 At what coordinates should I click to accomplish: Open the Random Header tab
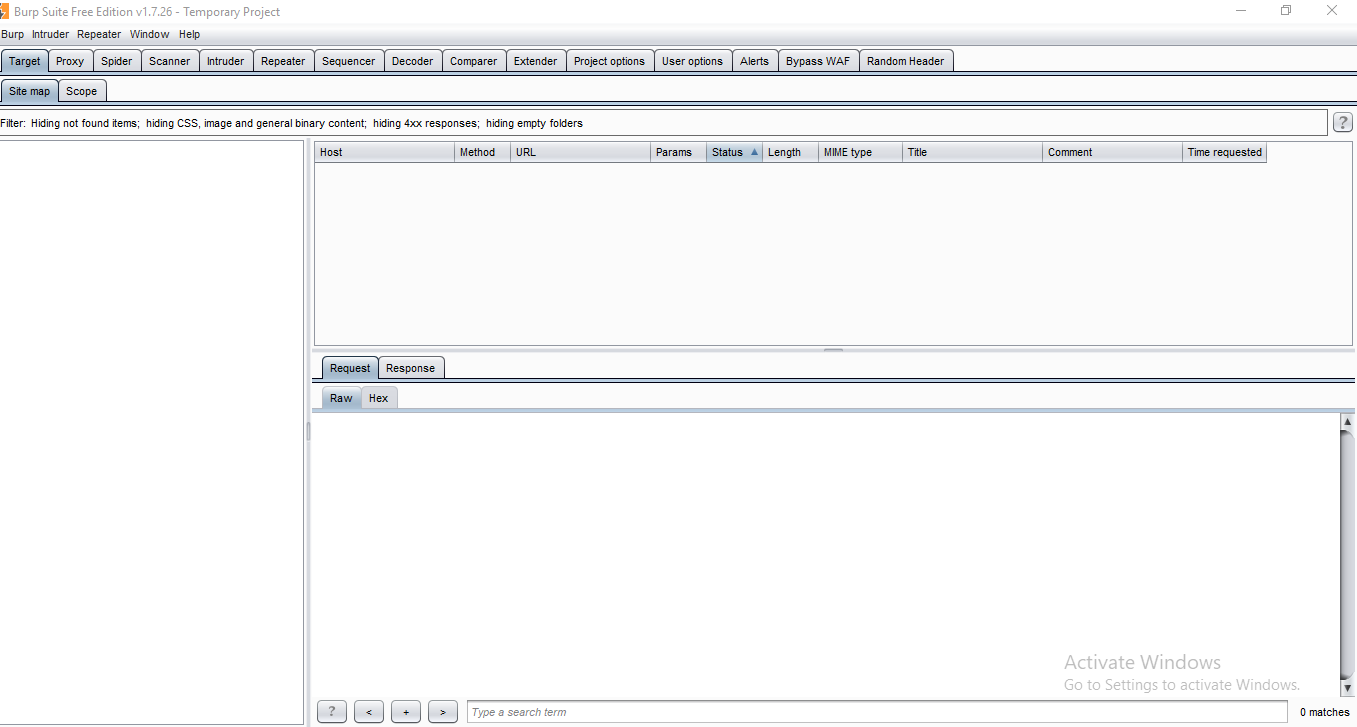coord(906,61)
